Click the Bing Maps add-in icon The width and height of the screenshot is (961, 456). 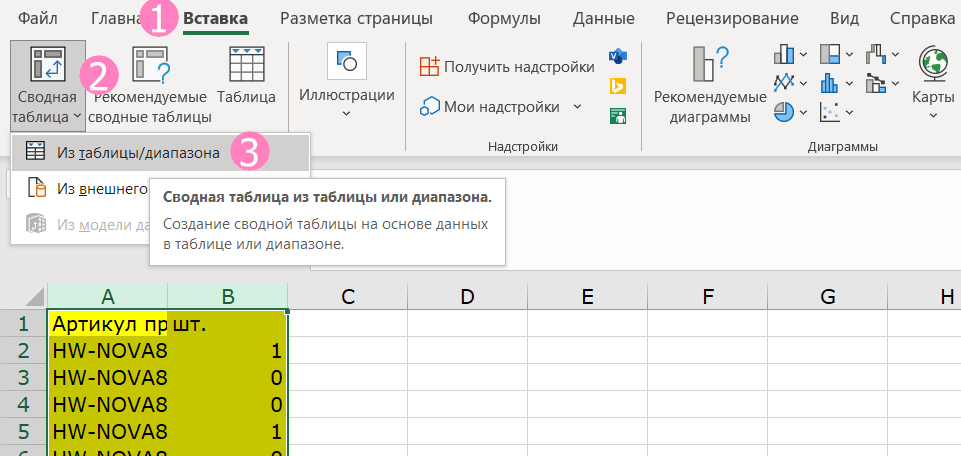(617, 86)
